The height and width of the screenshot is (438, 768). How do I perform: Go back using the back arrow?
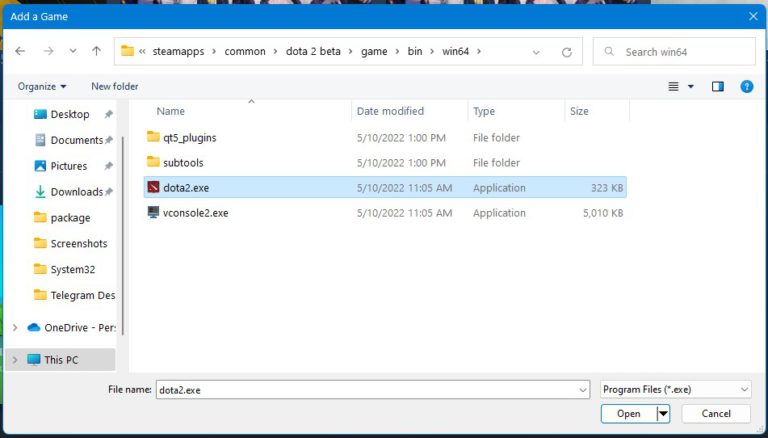20,51
